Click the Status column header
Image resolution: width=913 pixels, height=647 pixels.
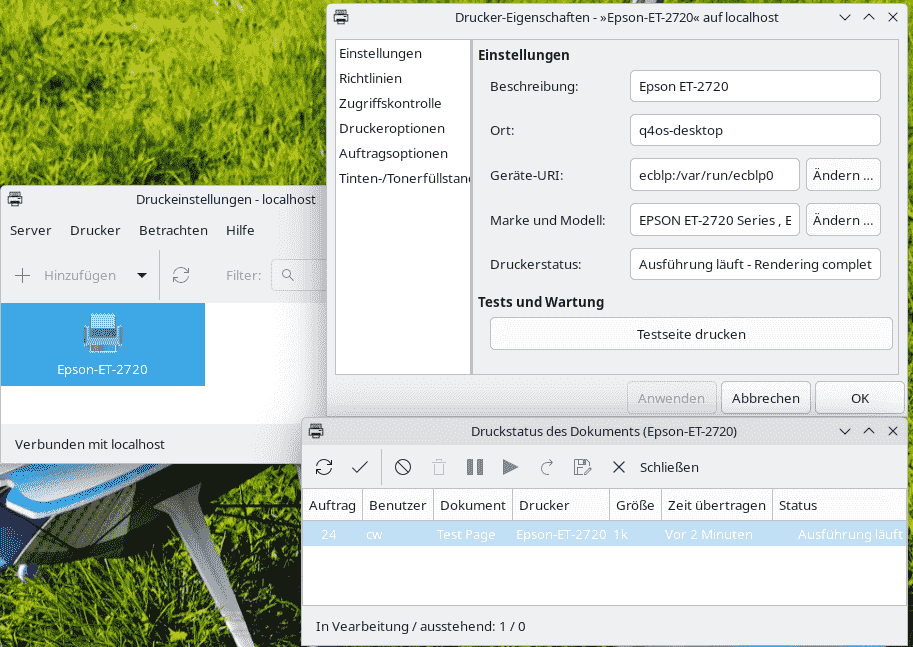pos(798,505)
